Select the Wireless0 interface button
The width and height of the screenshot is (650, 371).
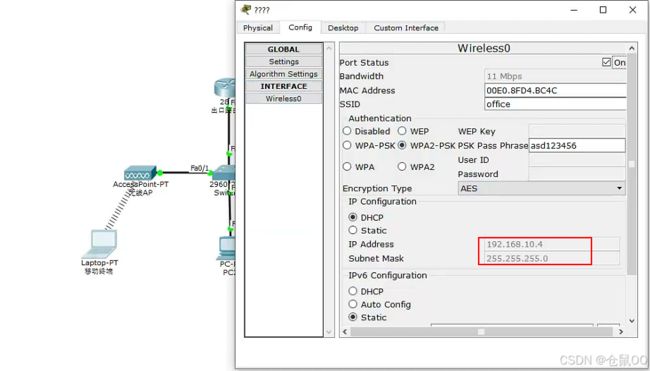[x=284, y=99]
